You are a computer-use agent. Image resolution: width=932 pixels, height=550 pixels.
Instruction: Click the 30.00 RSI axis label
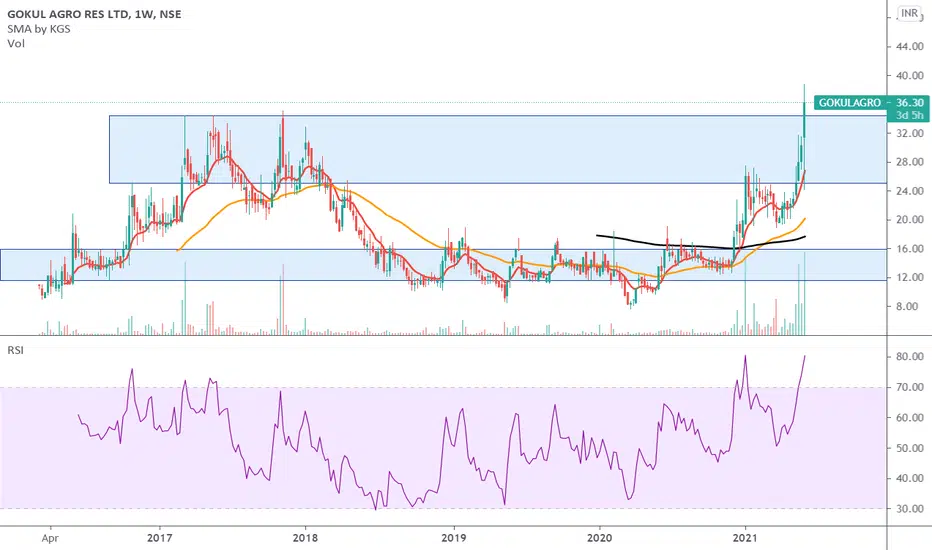tap(909, 509)
